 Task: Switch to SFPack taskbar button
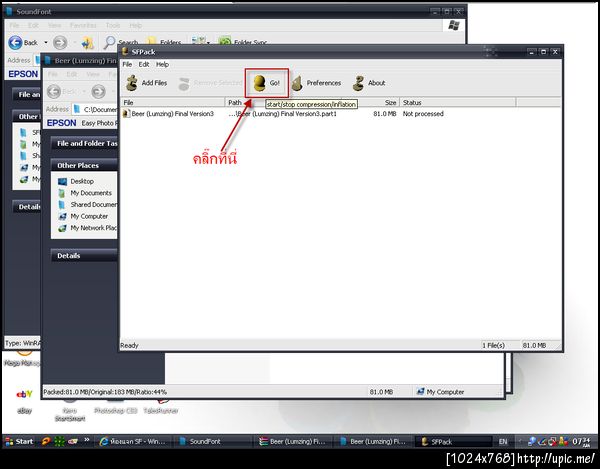pos(453,441)
